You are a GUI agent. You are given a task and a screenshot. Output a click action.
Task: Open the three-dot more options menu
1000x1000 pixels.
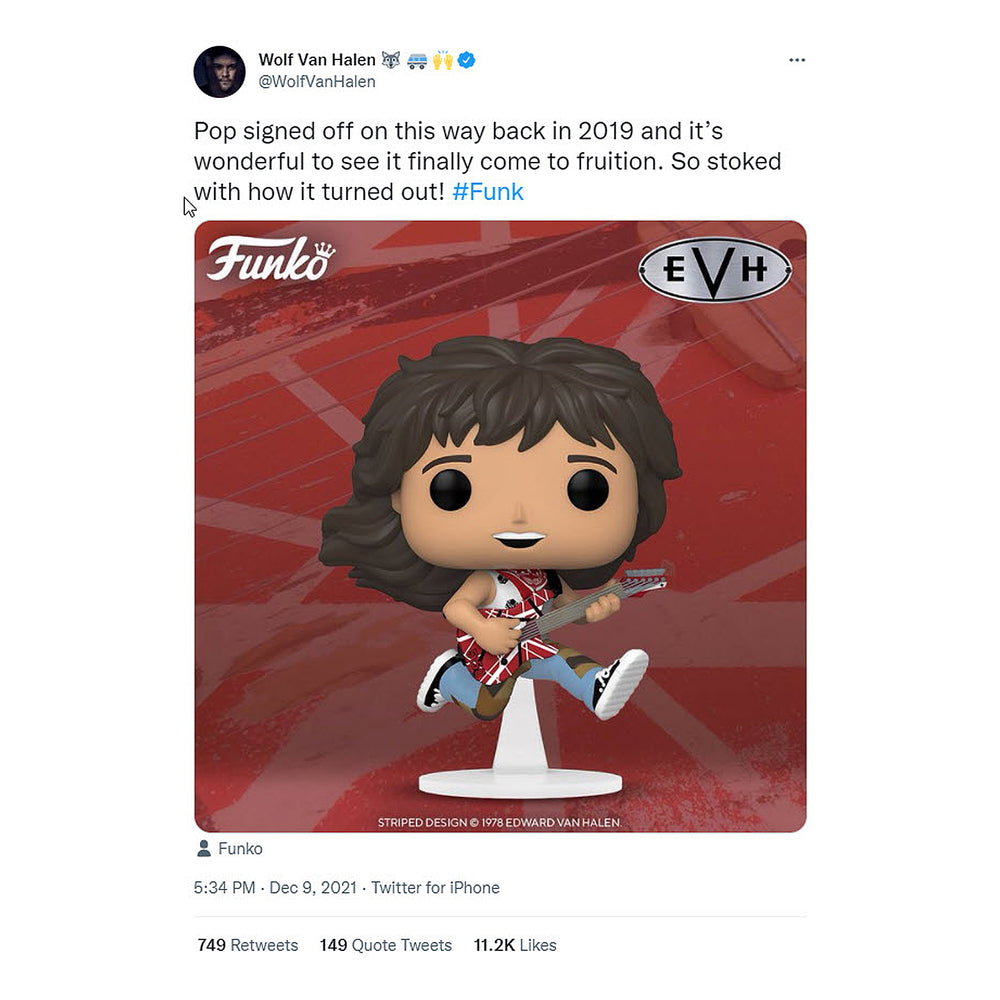coord(797,60)
